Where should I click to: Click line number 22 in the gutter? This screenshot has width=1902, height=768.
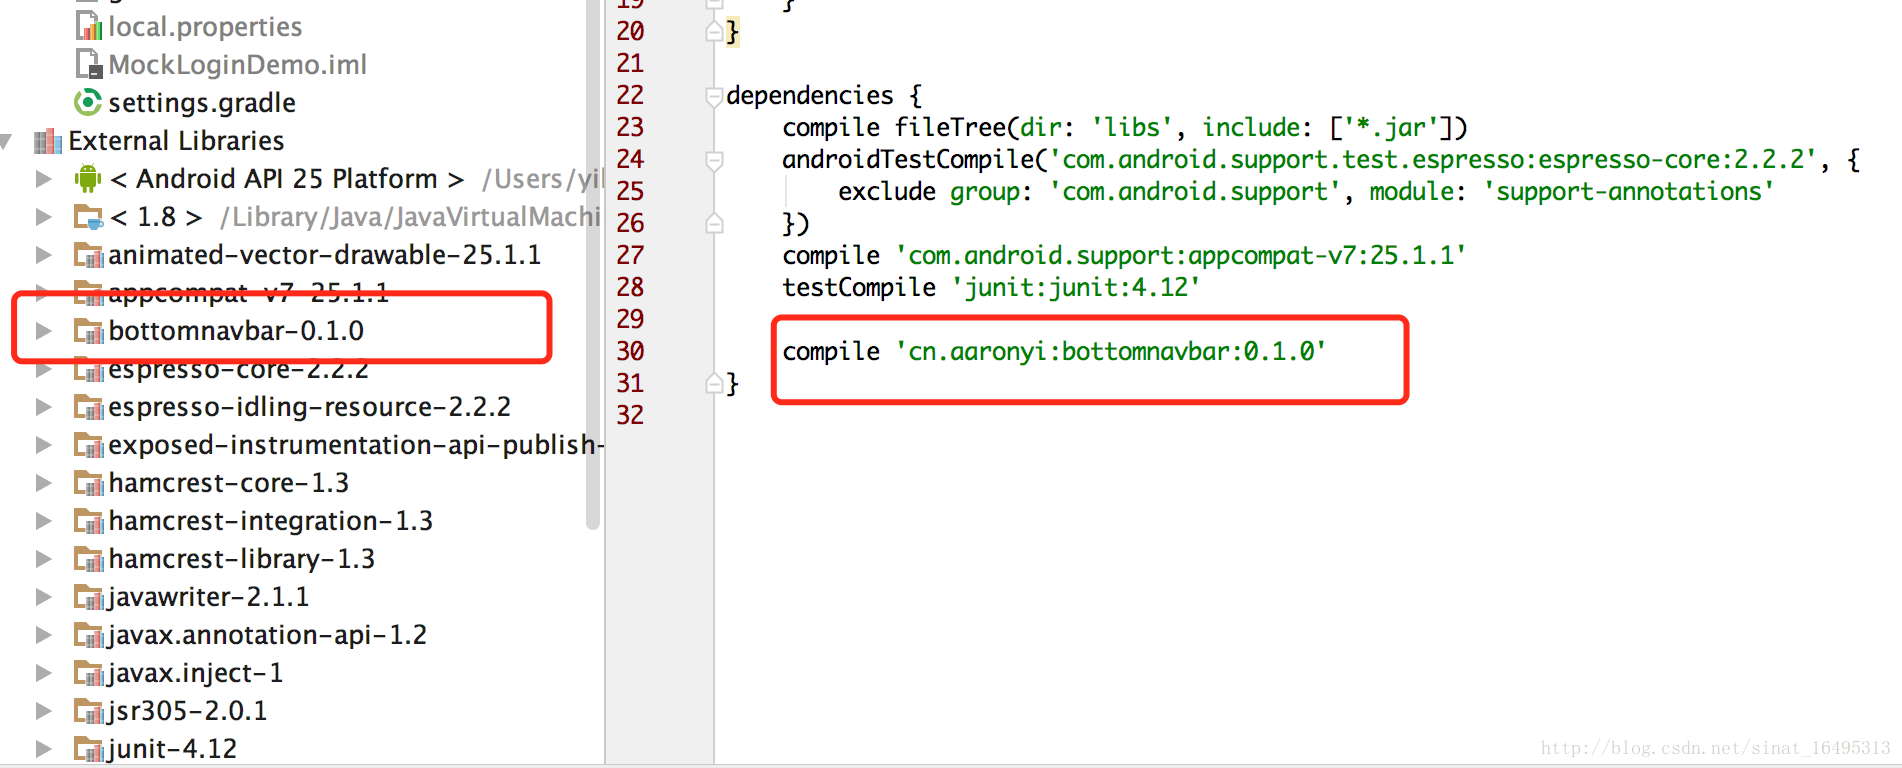point(630,95)
